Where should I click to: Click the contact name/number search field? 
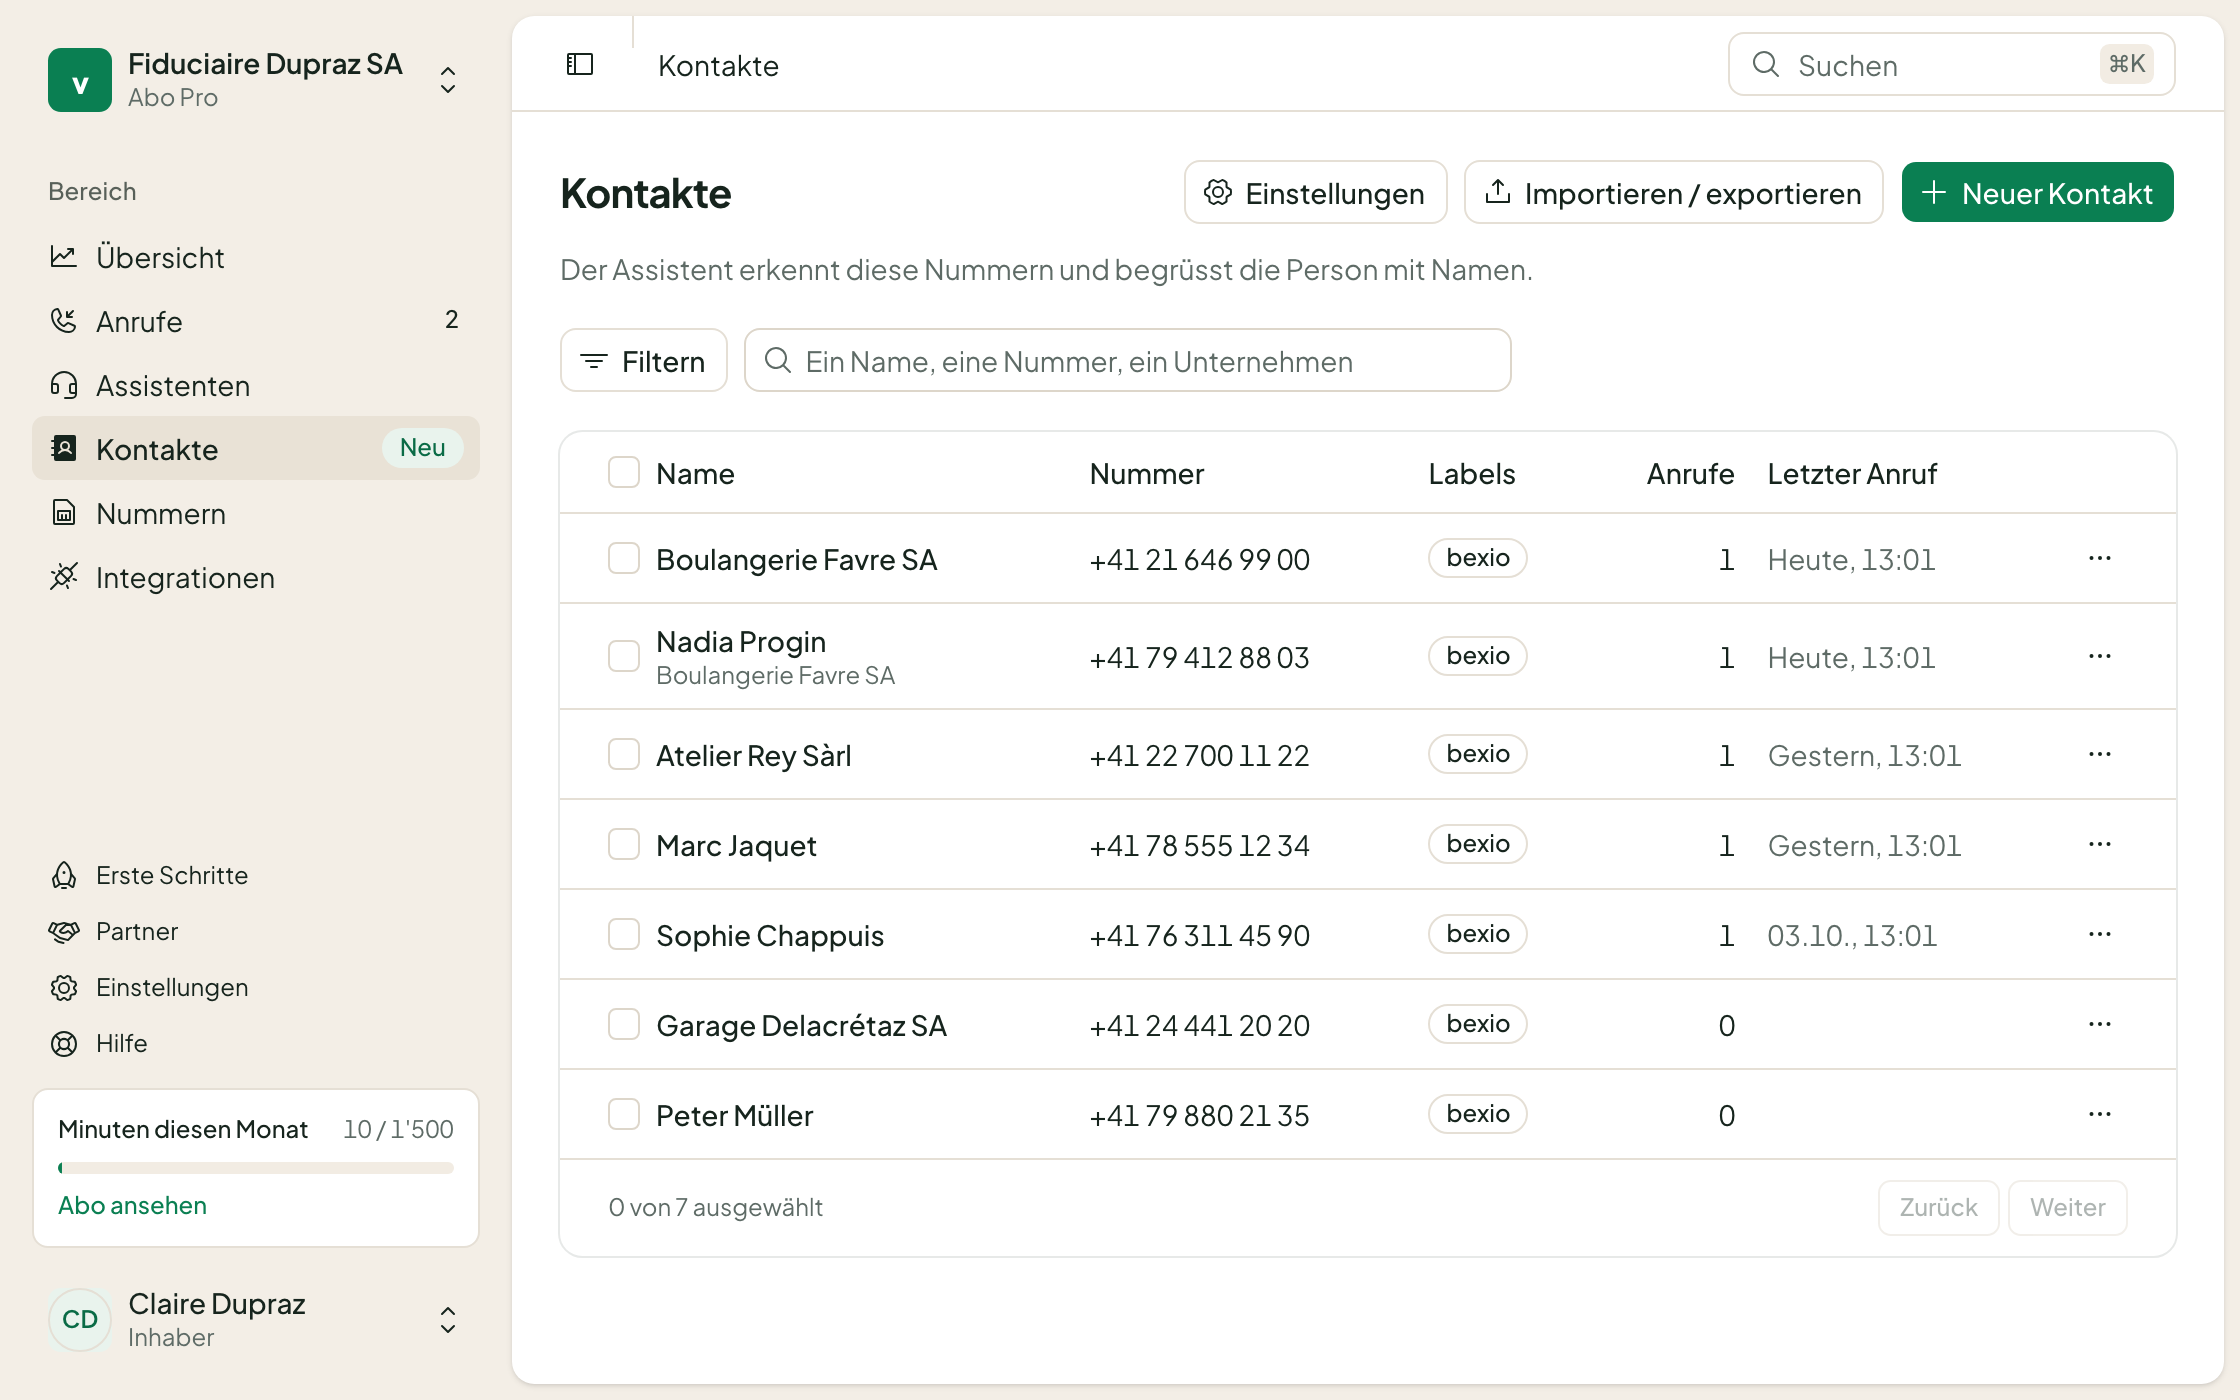1128,360
